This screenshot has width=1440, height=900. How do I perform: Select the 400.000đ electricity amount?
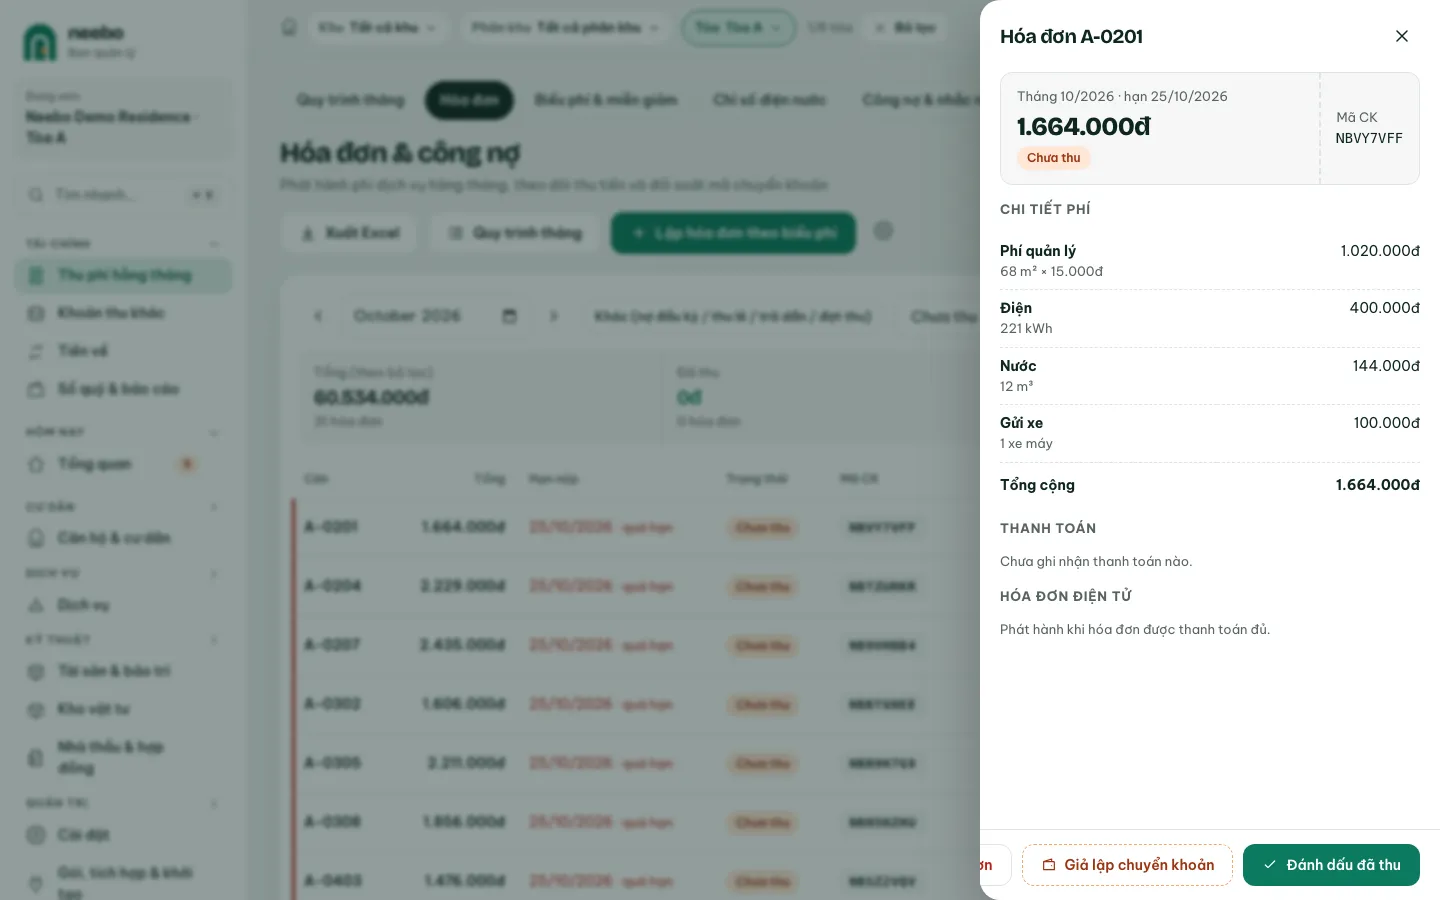click(1384, 308)
